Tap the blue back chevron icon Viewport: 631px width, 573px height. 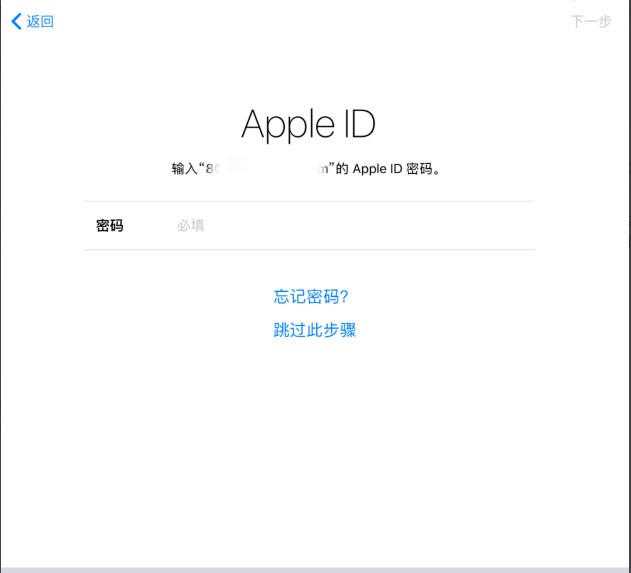[x=16, y=21]
